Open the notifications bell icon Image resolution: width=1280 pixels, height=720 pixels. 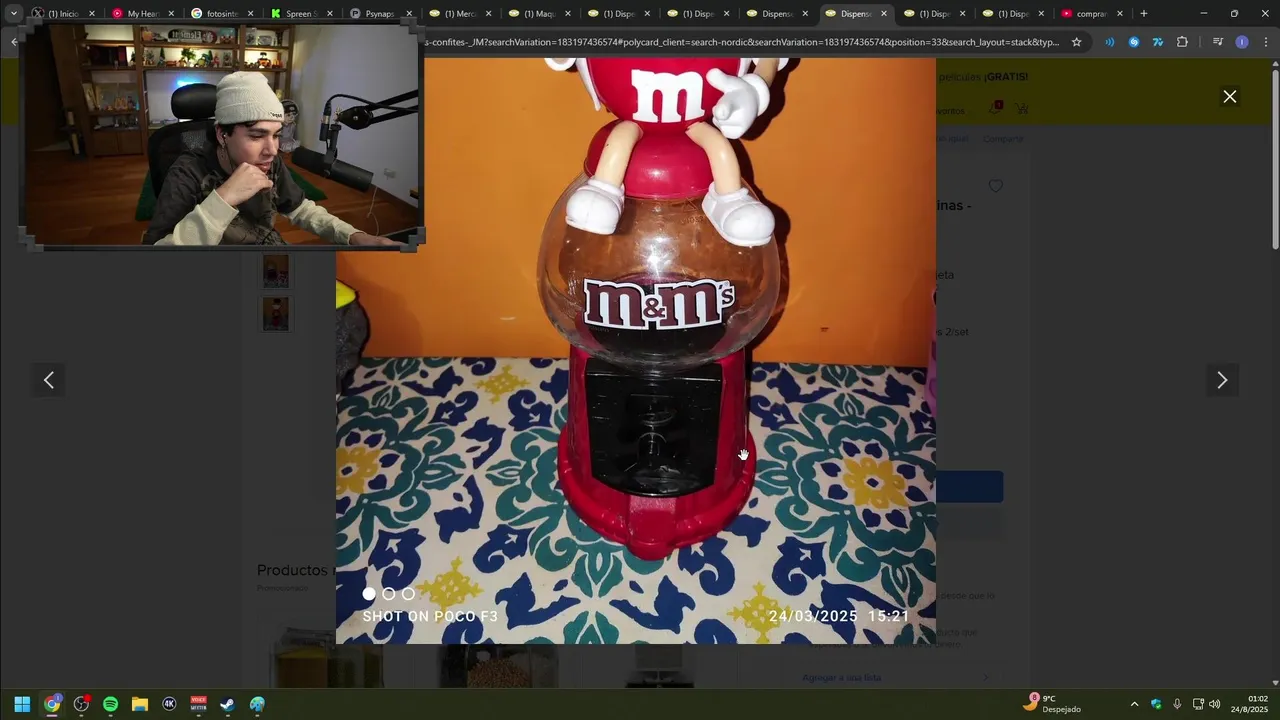996,108
